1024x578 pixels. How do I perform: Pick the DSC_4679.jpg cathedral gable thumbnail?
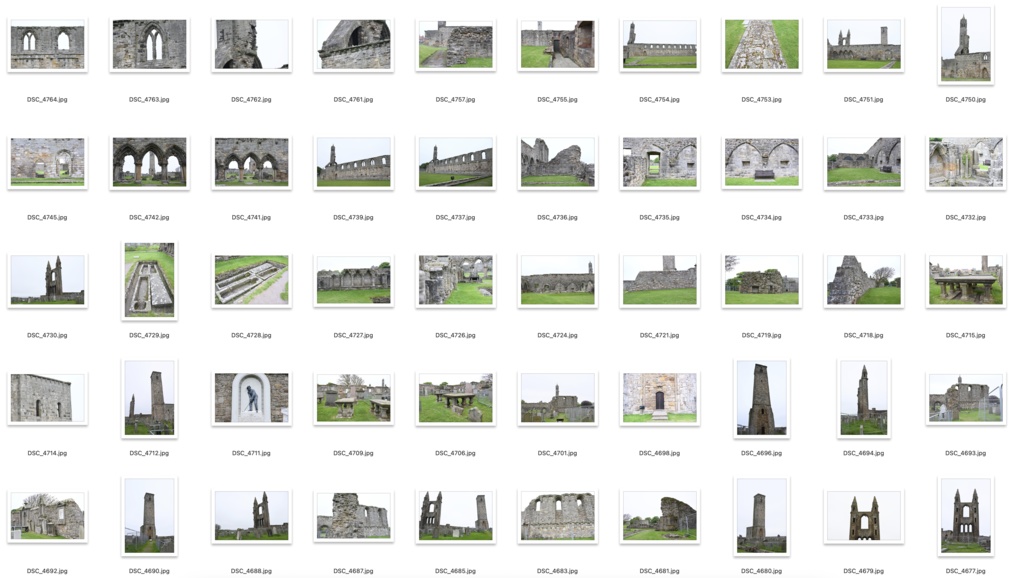point(863,517)
